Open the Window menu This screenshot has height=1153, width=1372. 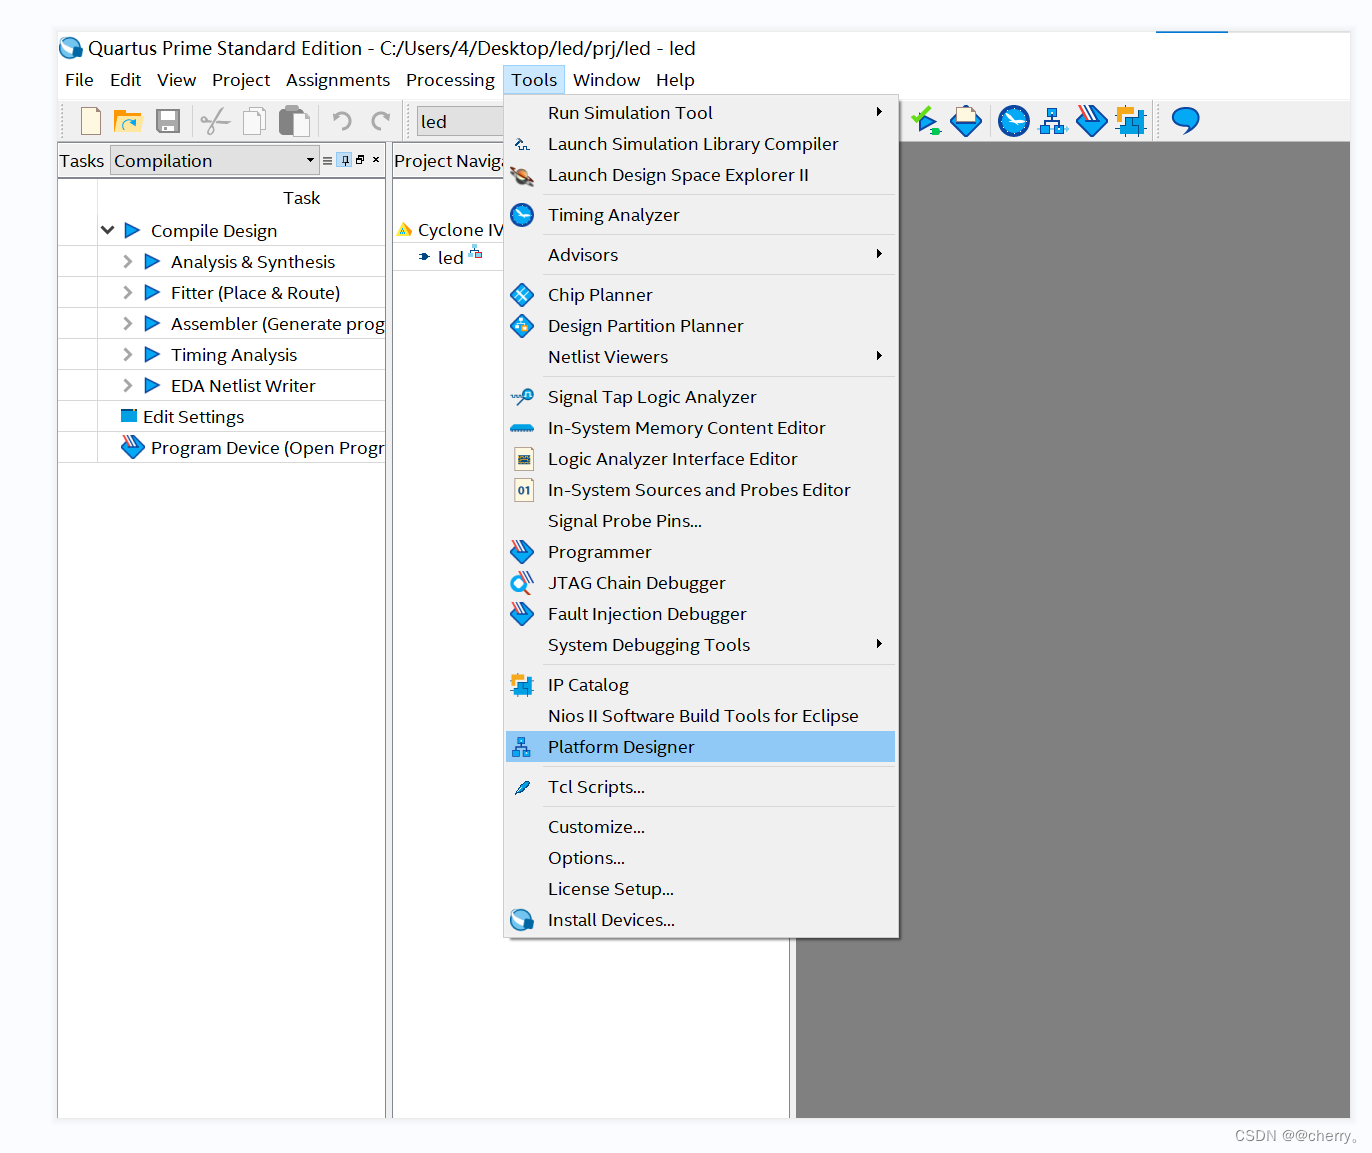coord(606,80)
